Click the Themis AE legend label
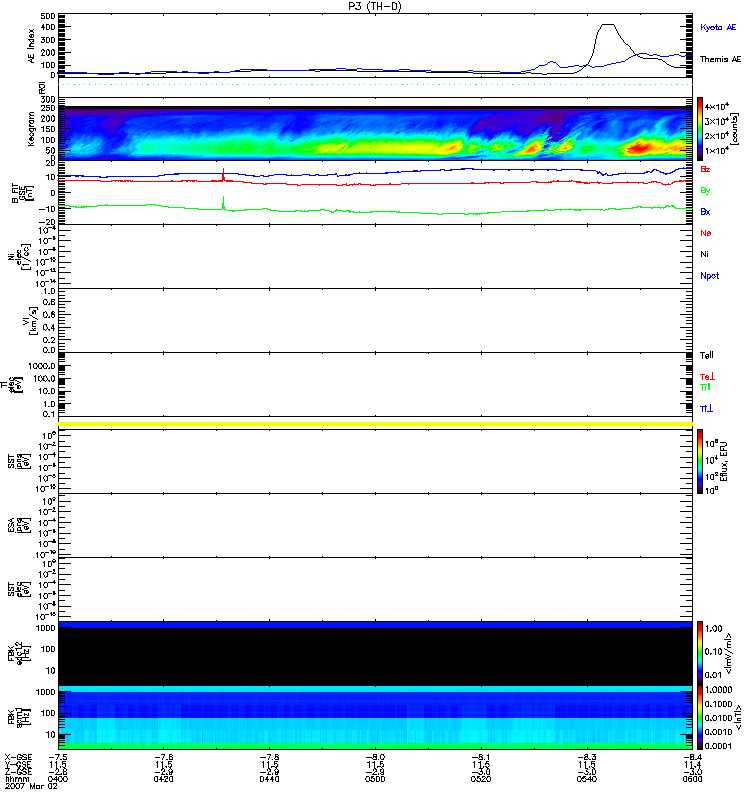The height and width of the screenshot is (800, 750). point(720,59)
